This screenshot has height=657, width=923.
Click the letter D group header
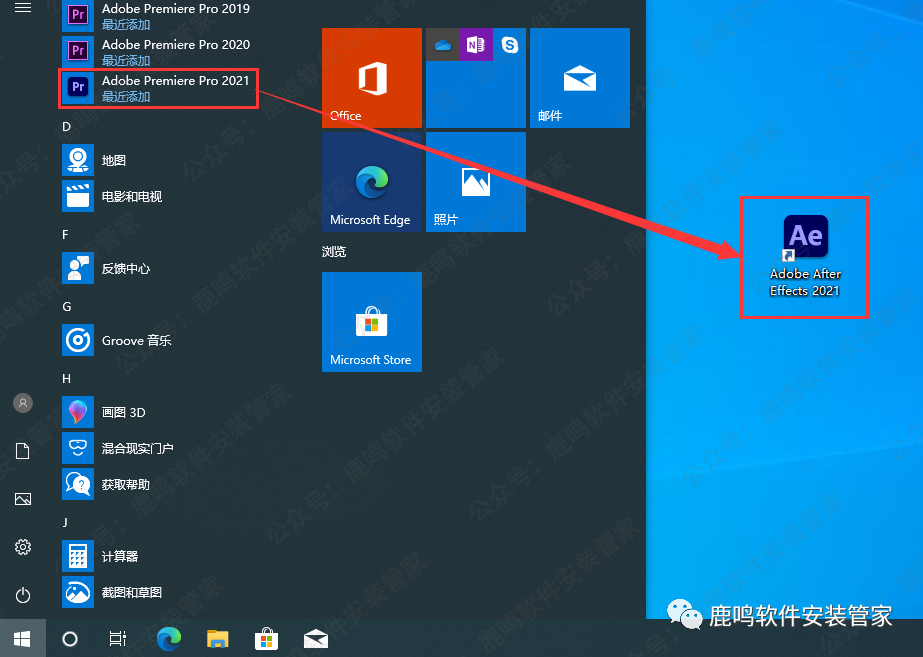pos(67,127)
